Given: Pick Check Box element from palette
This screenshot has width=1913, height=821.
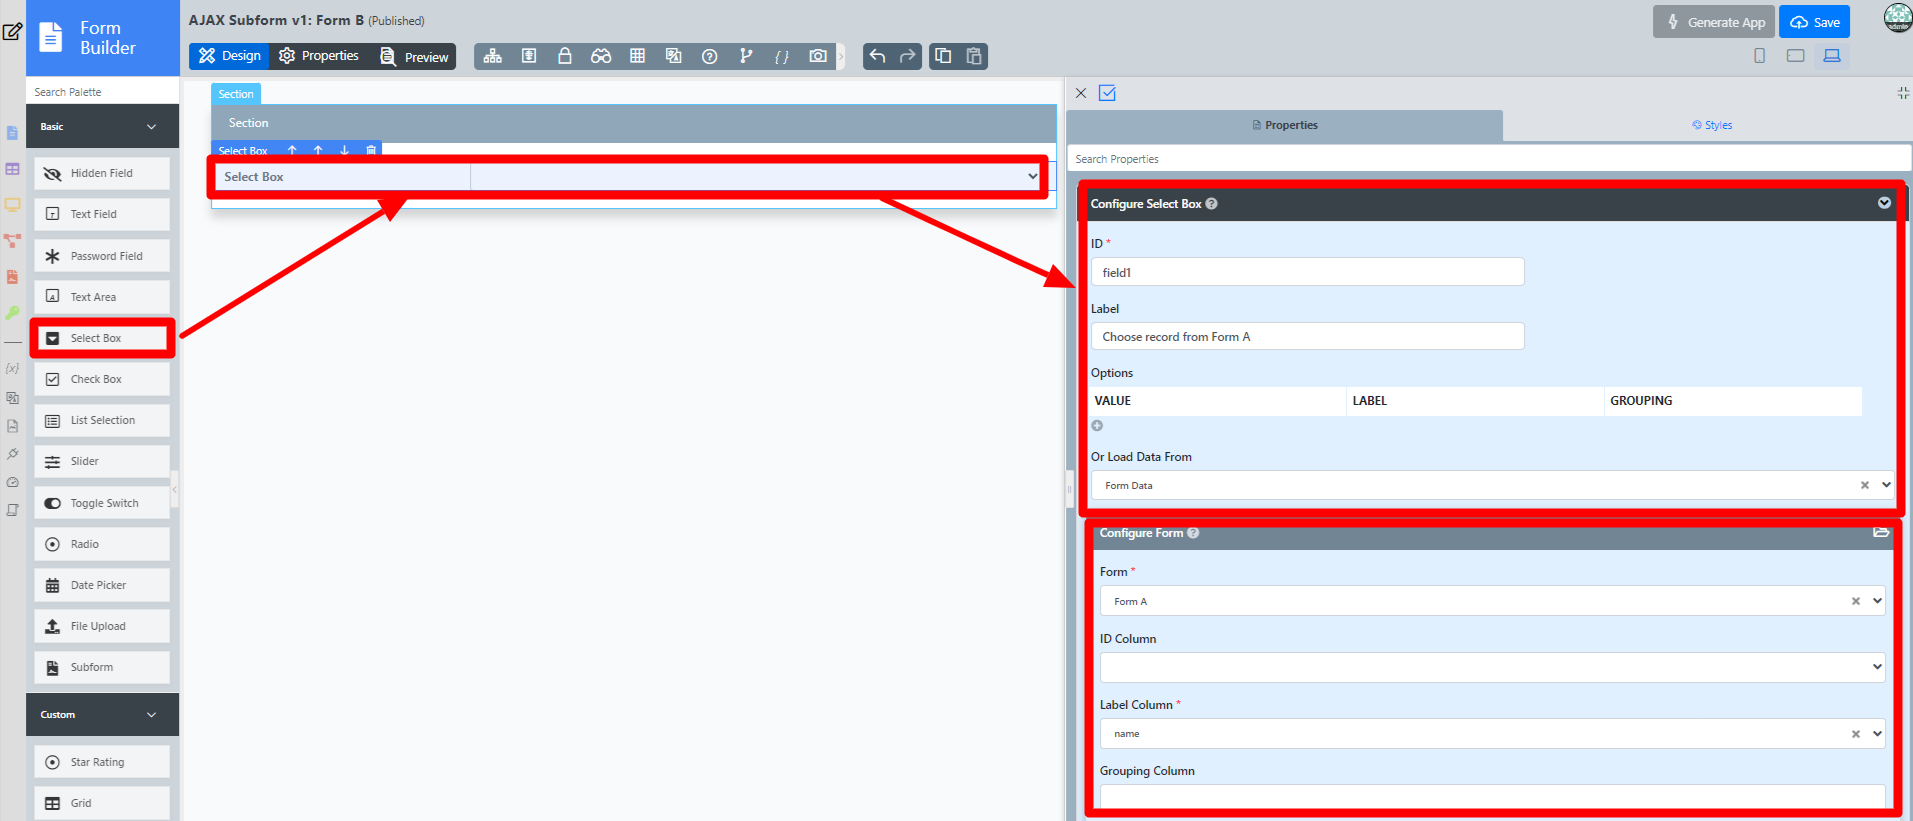Looking at the screenshot, I should 102,379.
